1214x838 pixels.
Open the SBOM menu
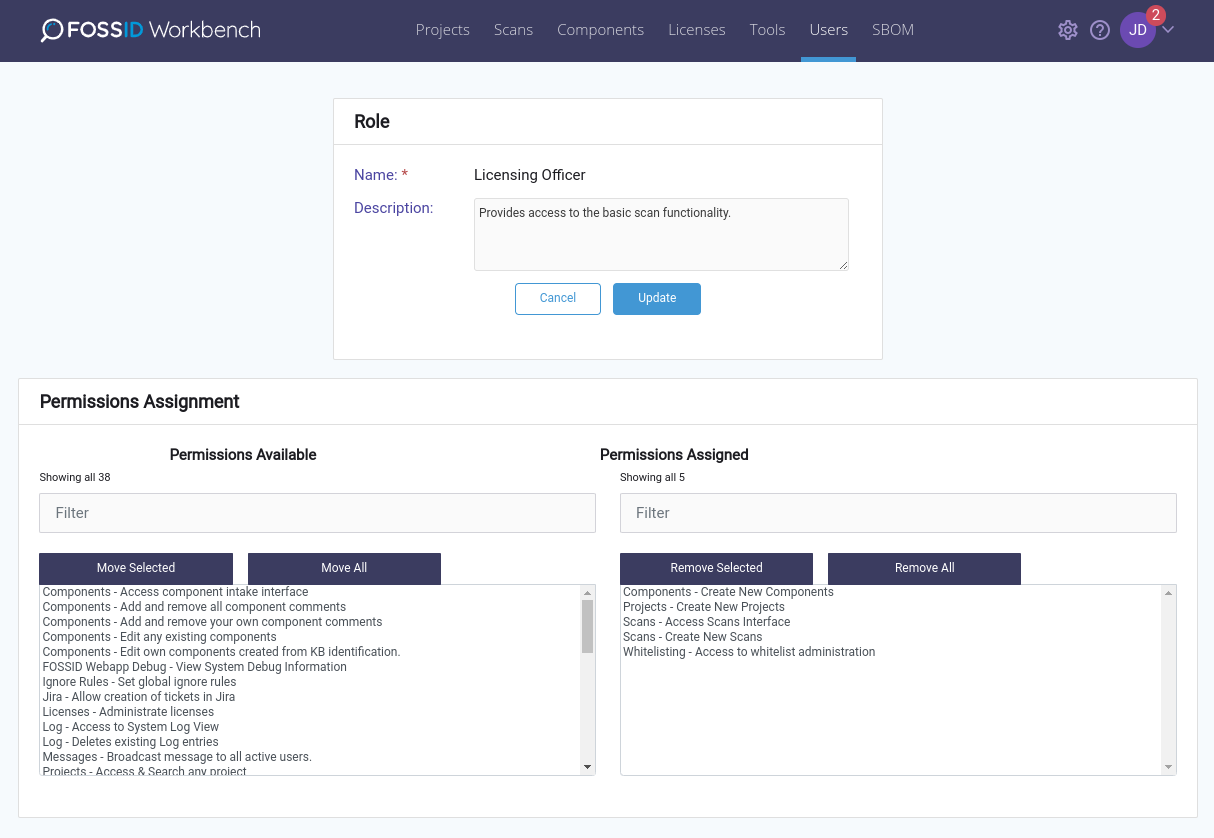point(893,30)
